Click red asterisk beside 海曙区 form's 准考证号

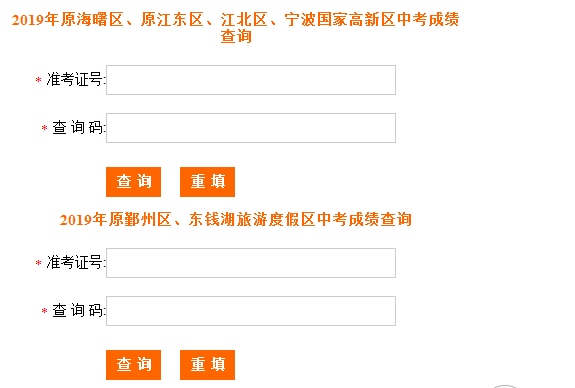(38, 80)
